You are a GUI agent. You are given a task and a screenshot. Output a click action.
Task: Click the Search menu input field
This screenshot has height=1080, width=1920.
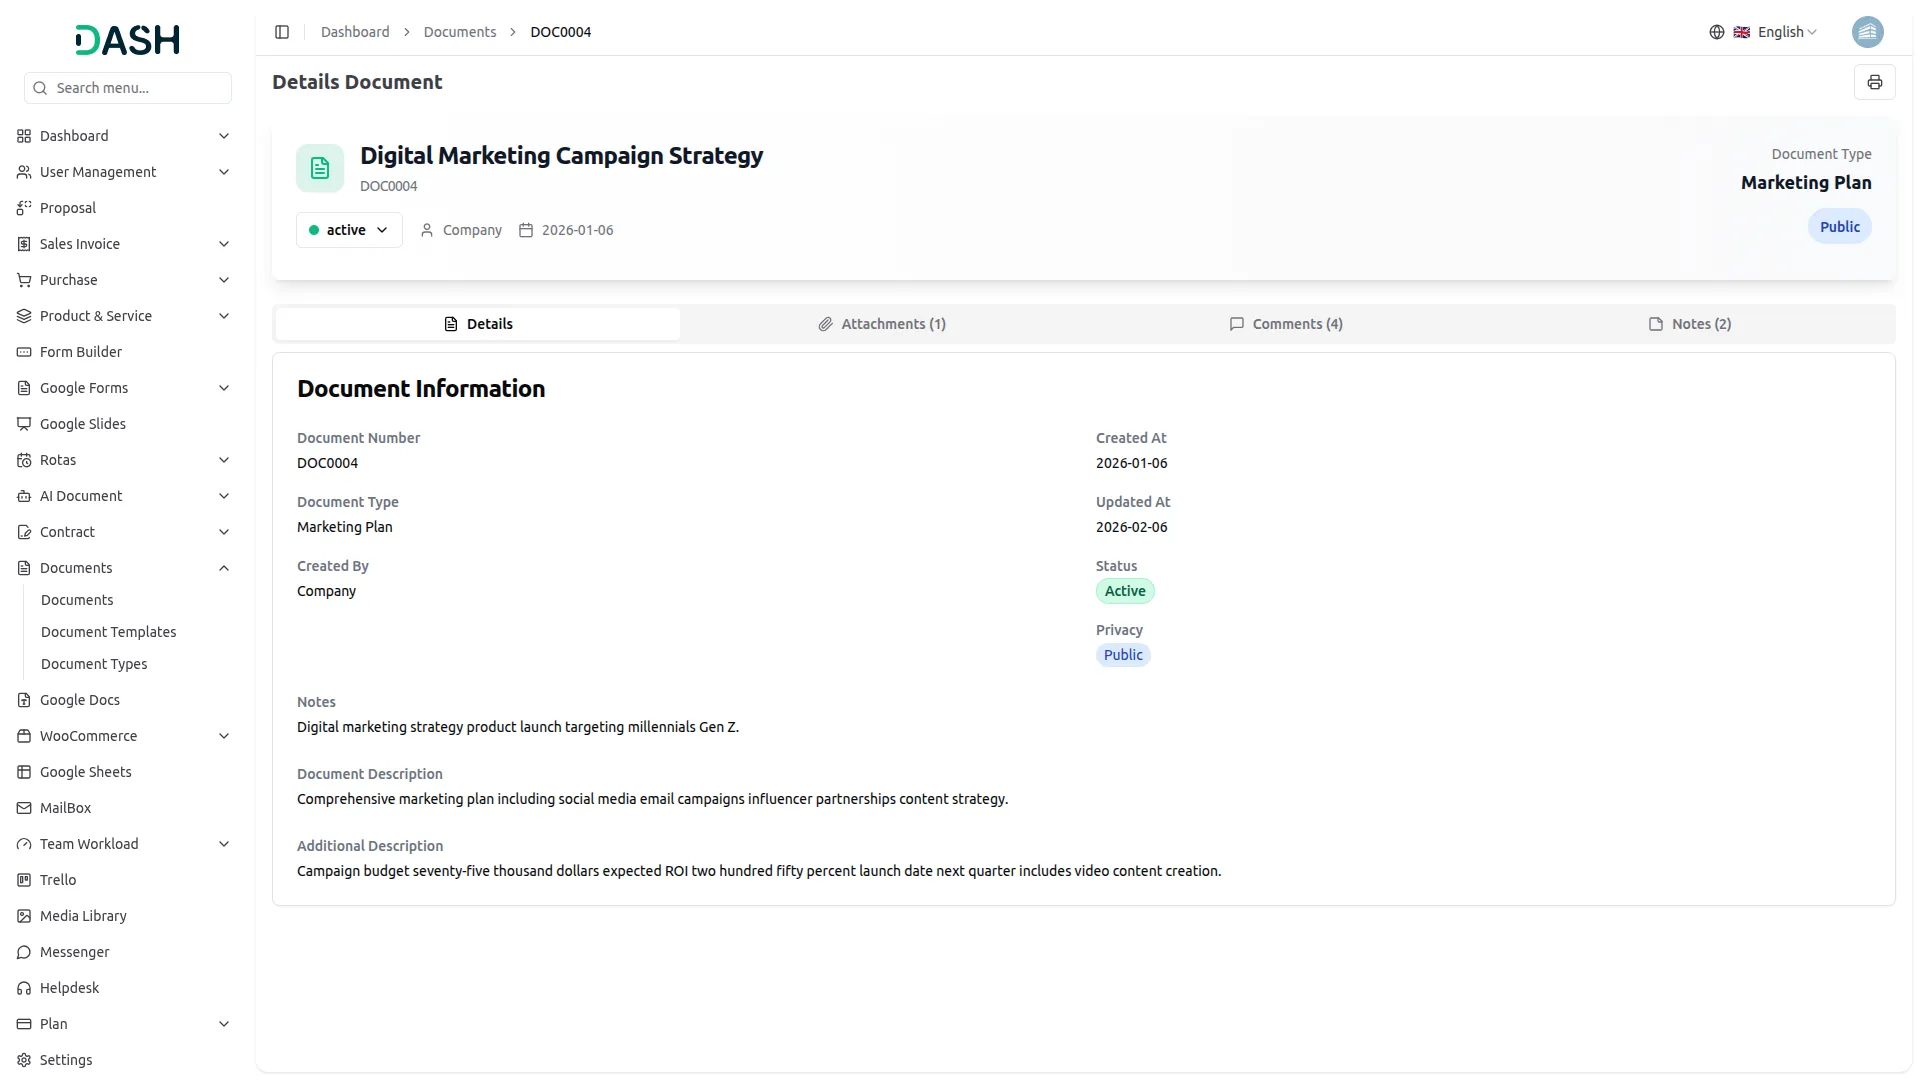[128, 88]
